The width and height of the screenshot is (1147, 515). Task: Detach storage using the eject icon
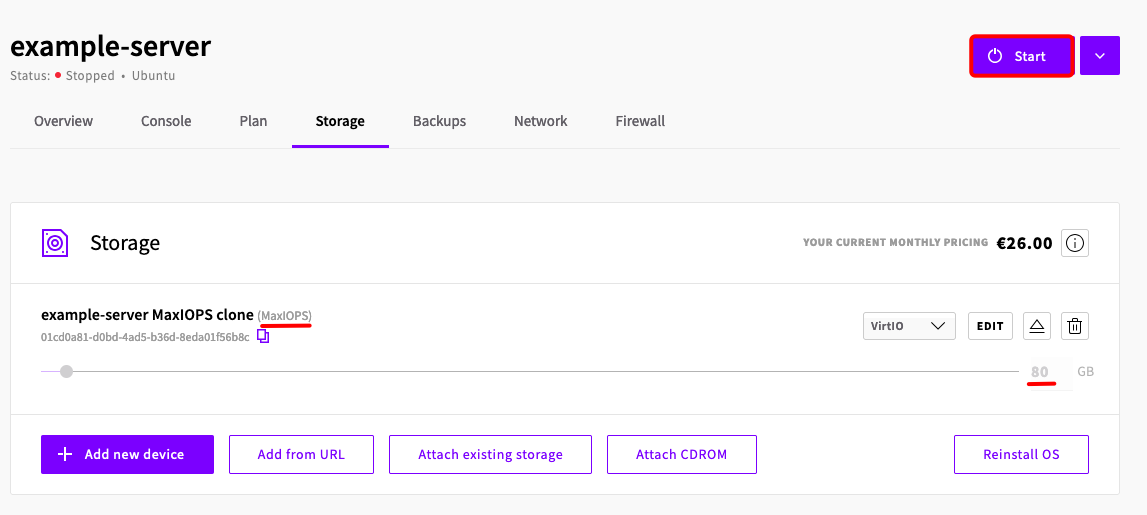[1037, 326]
